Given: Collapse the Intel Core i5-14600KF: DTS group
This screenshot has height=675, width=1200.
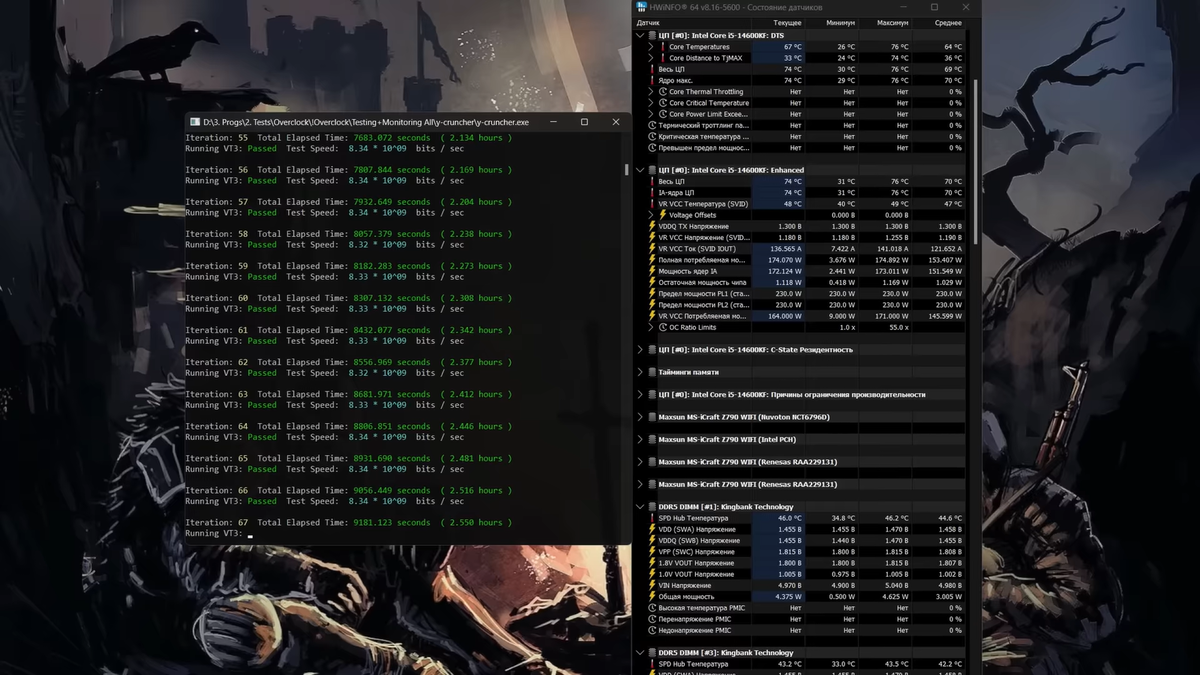Looking at the screenshot, I should click(x=641, y=36).
